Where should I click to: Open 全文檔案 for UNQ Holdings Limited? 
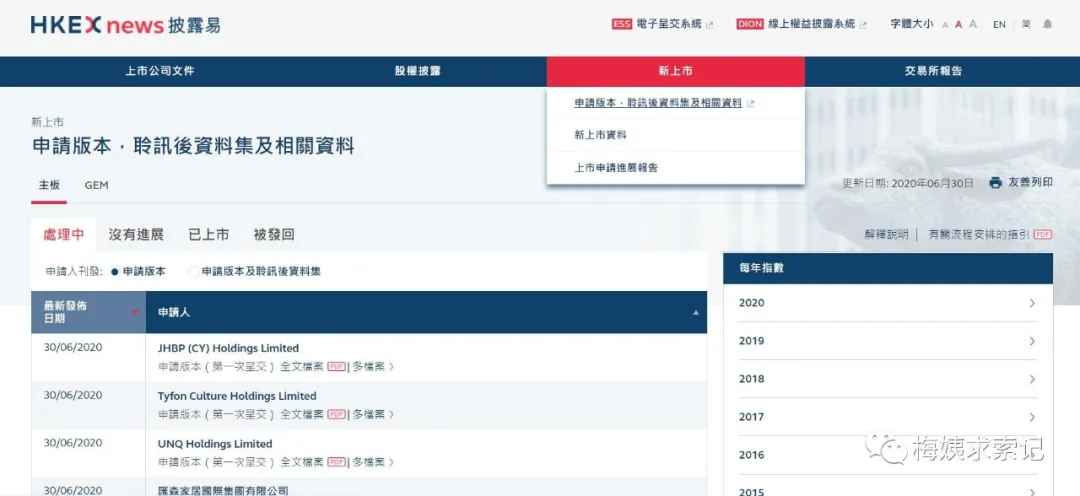pyautogui.click(x=302, y=462)
